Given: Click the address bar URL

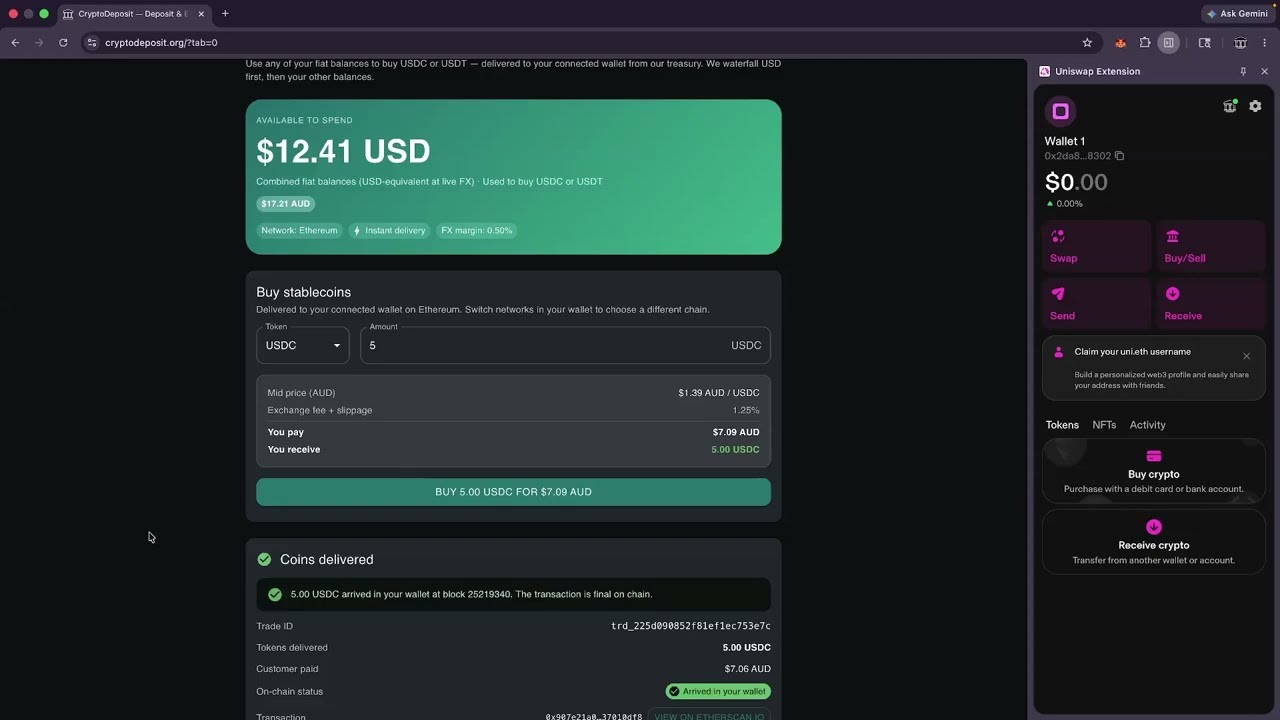Looking at the screenshot, I should [161, 43].
